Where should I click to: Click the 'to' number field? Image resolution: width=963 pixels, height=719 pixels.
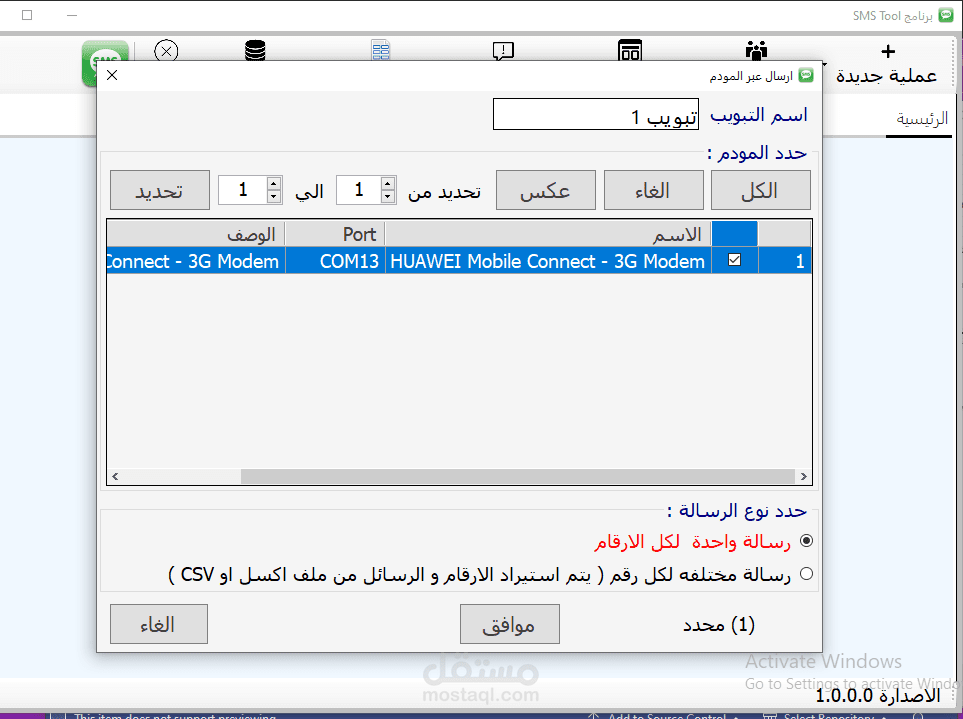point(243,190)
